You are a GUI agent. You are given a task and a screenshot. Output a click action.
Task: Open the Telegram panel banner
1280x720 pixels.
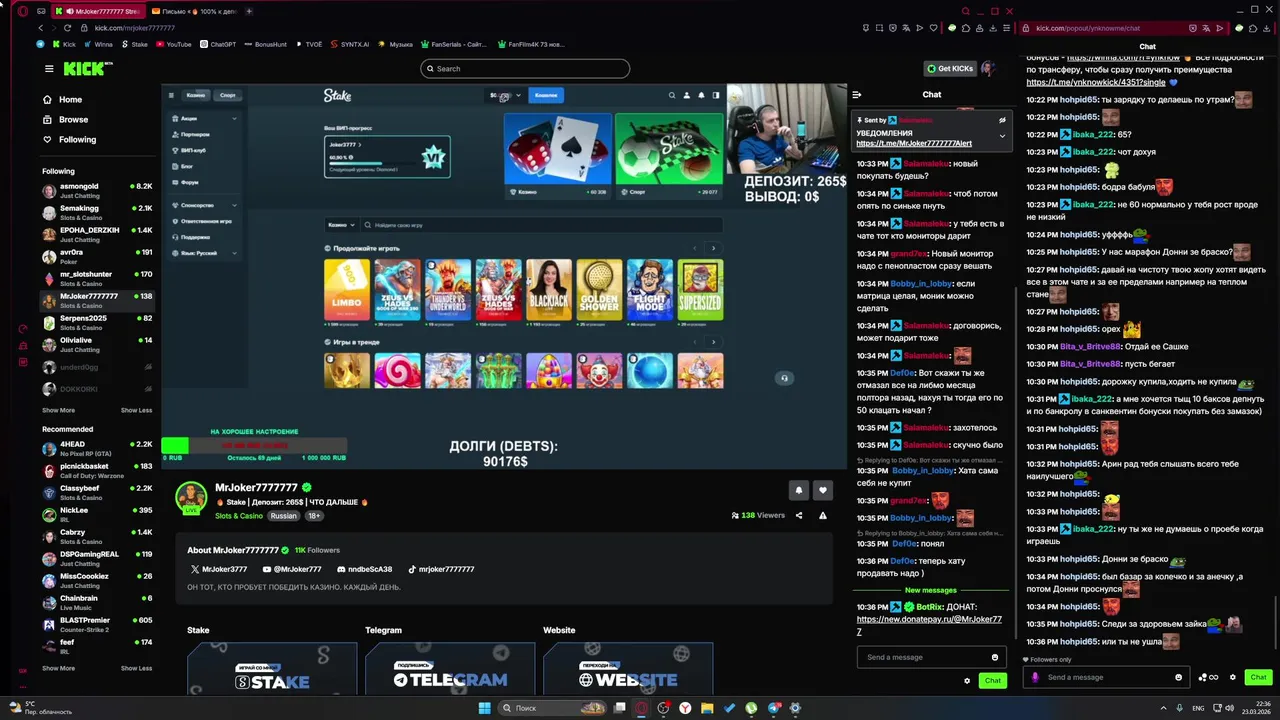(450, 668)
